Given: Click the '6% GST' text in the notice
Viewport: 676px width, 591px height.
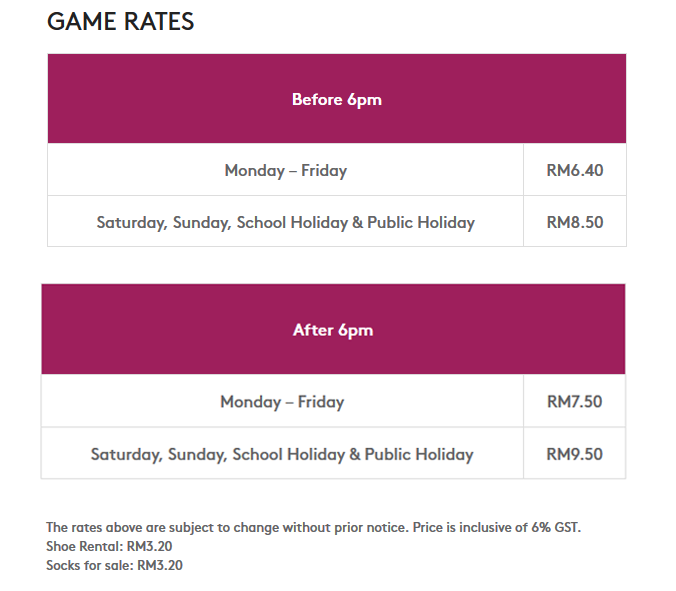Looking at the screenshot, I should point(556,527).
